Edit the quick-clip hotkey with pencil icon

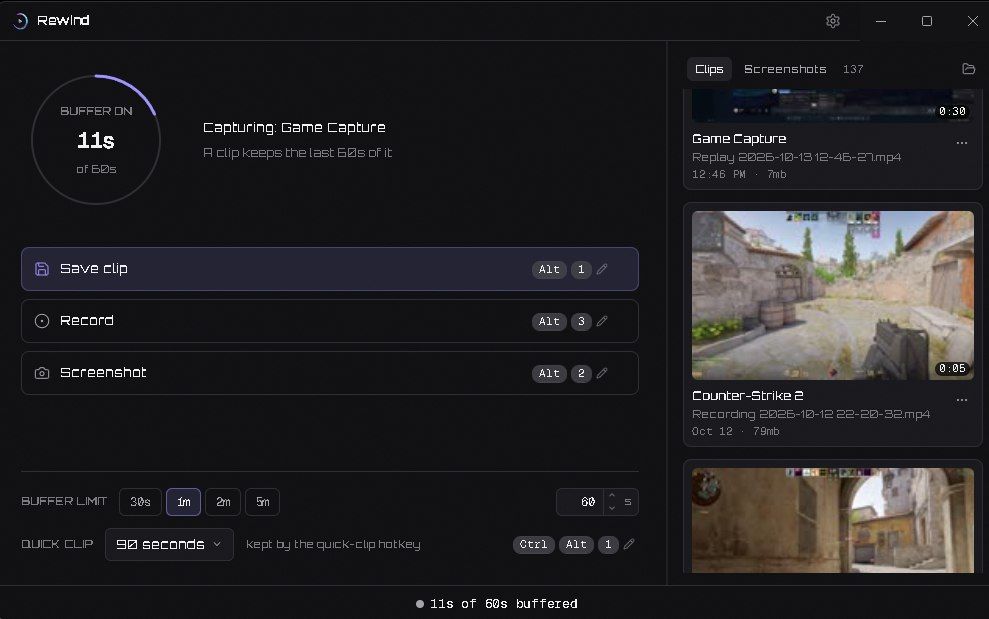pyautogui.click(x=629, y=544)
